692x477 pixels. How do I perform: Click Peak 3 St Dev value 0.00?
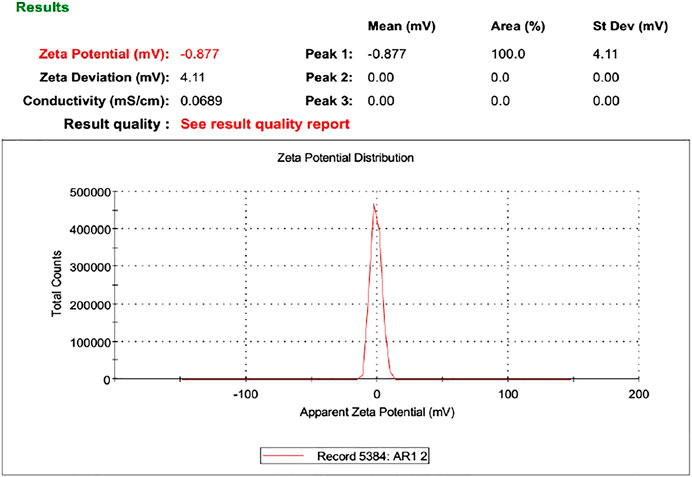point(606,101)
